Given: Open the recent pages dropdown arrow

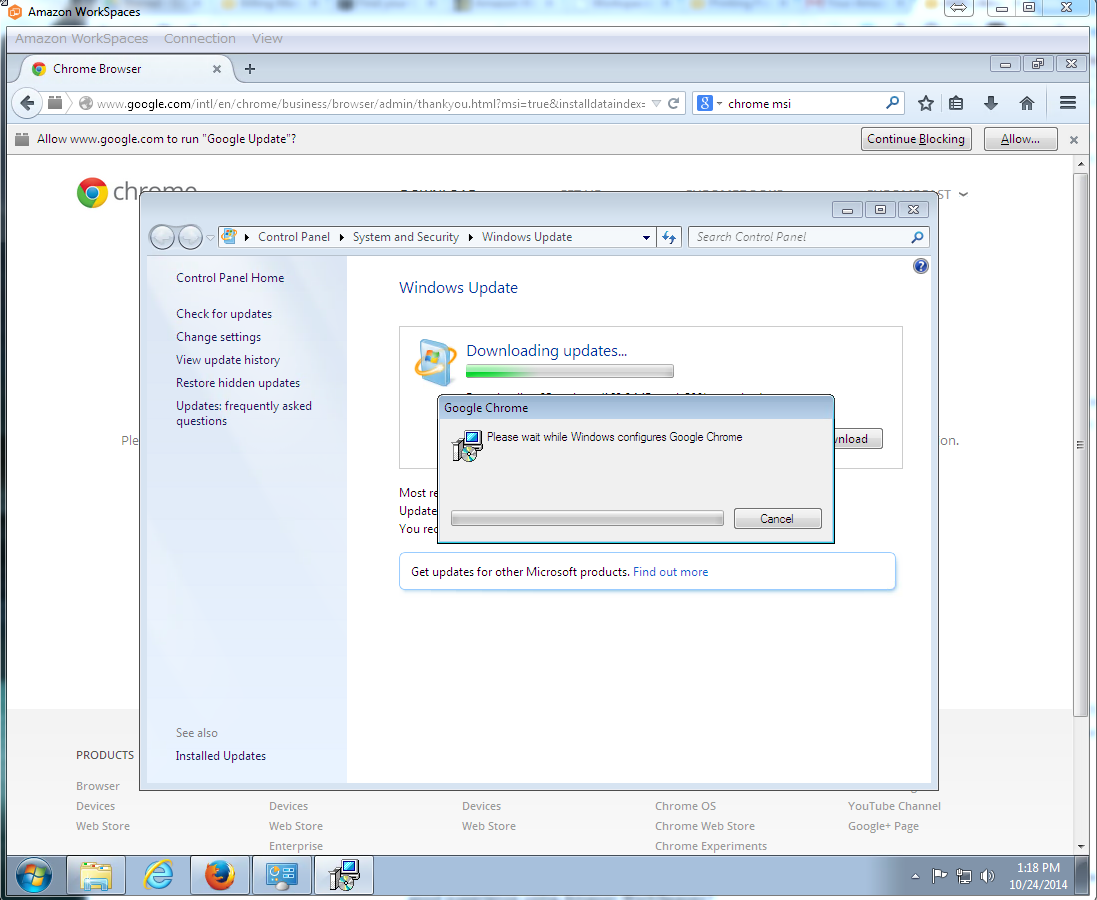Looking at the screenshot, I should point(210,237).
